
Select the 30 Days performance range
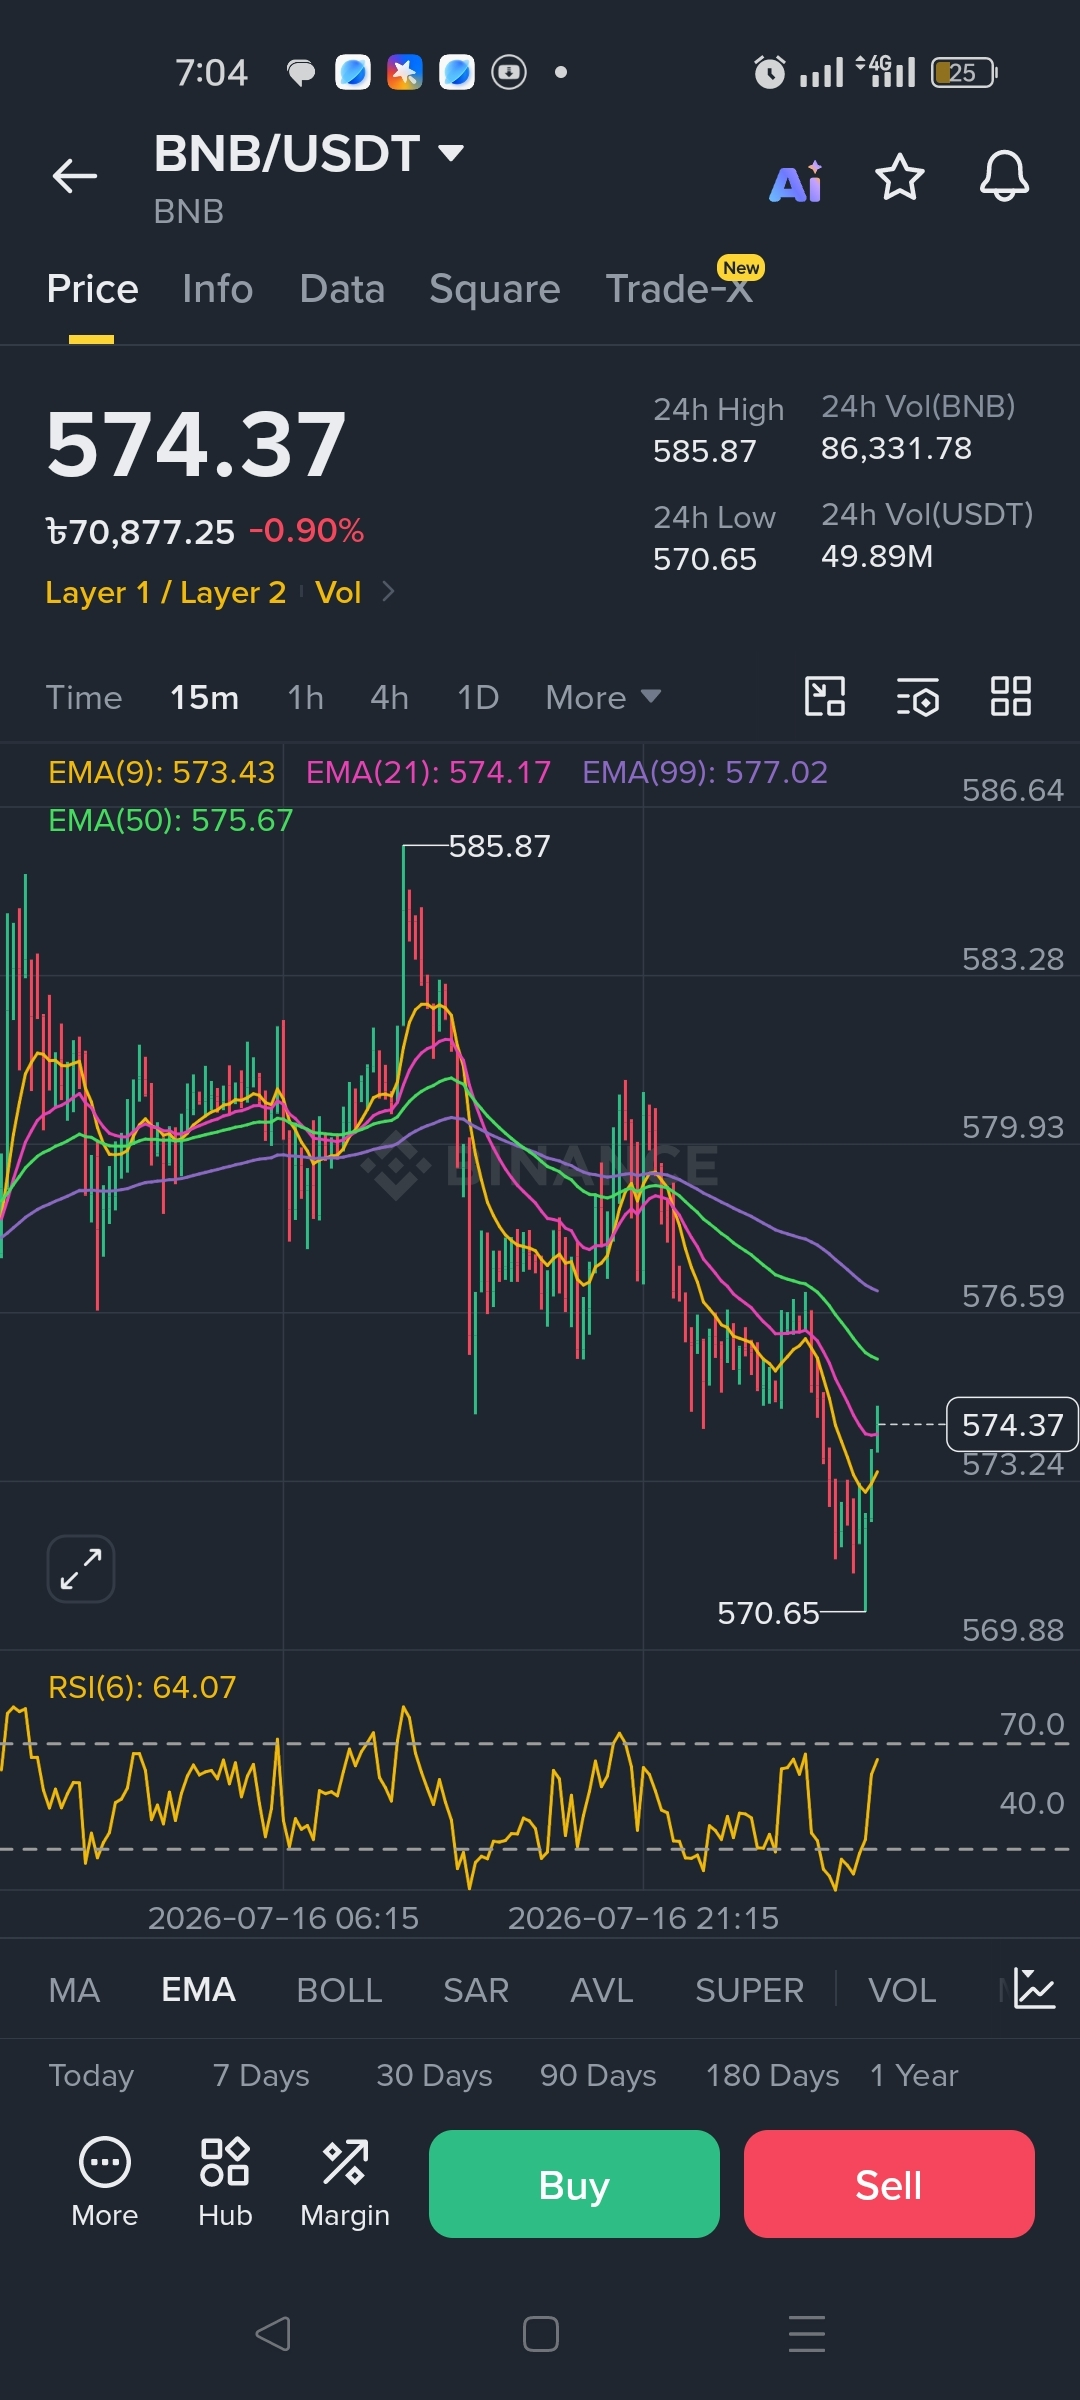point(434,2076)
